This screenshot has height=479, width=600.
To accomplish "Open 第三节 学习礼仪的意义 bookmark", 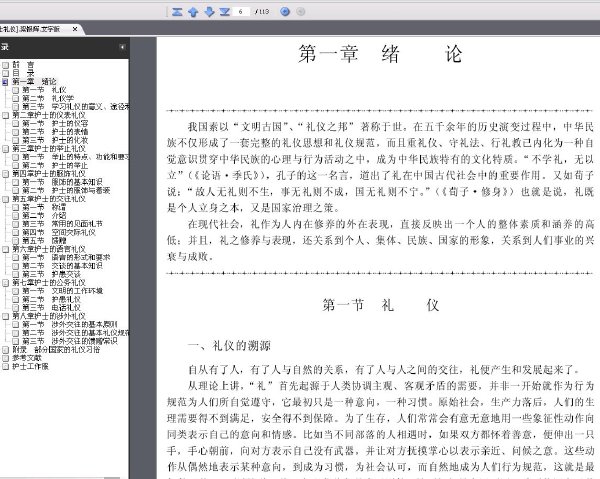I will coord(75,107).
